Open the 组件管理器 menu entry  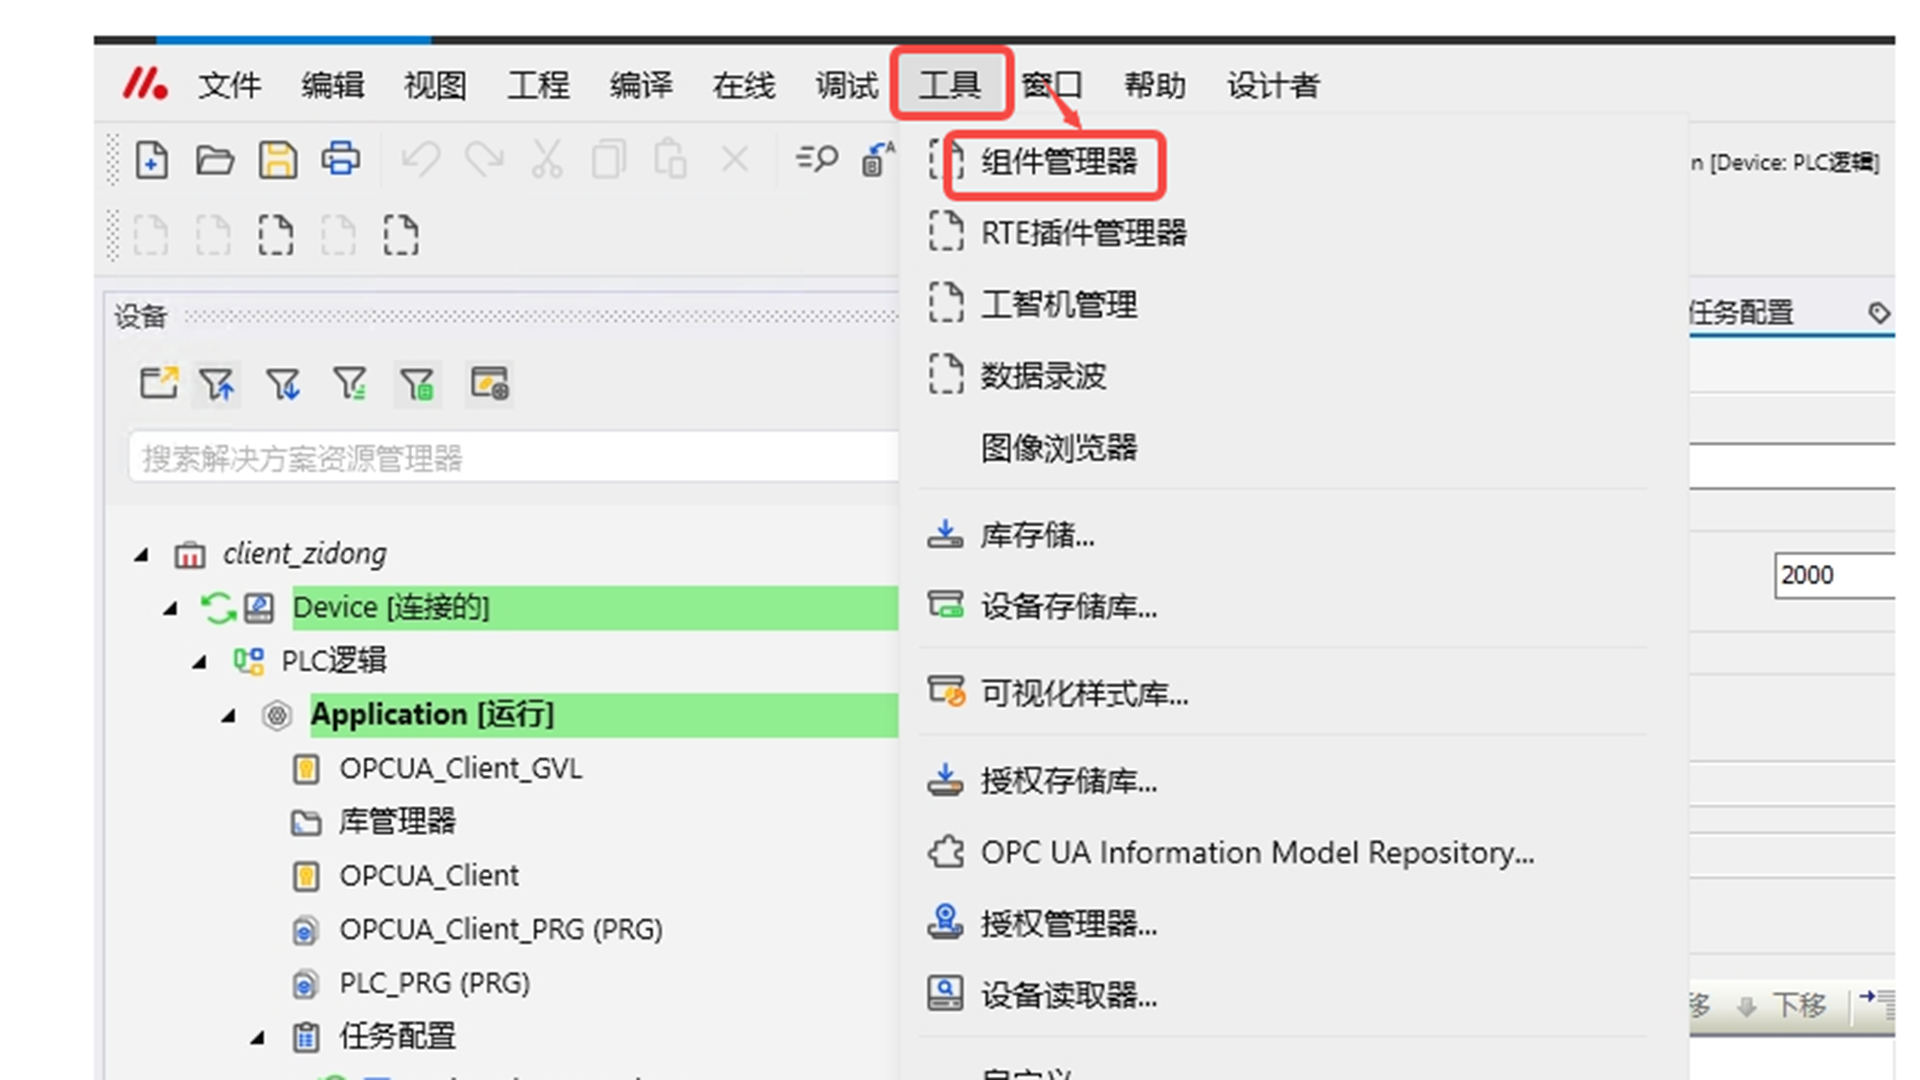point(1058,162)
